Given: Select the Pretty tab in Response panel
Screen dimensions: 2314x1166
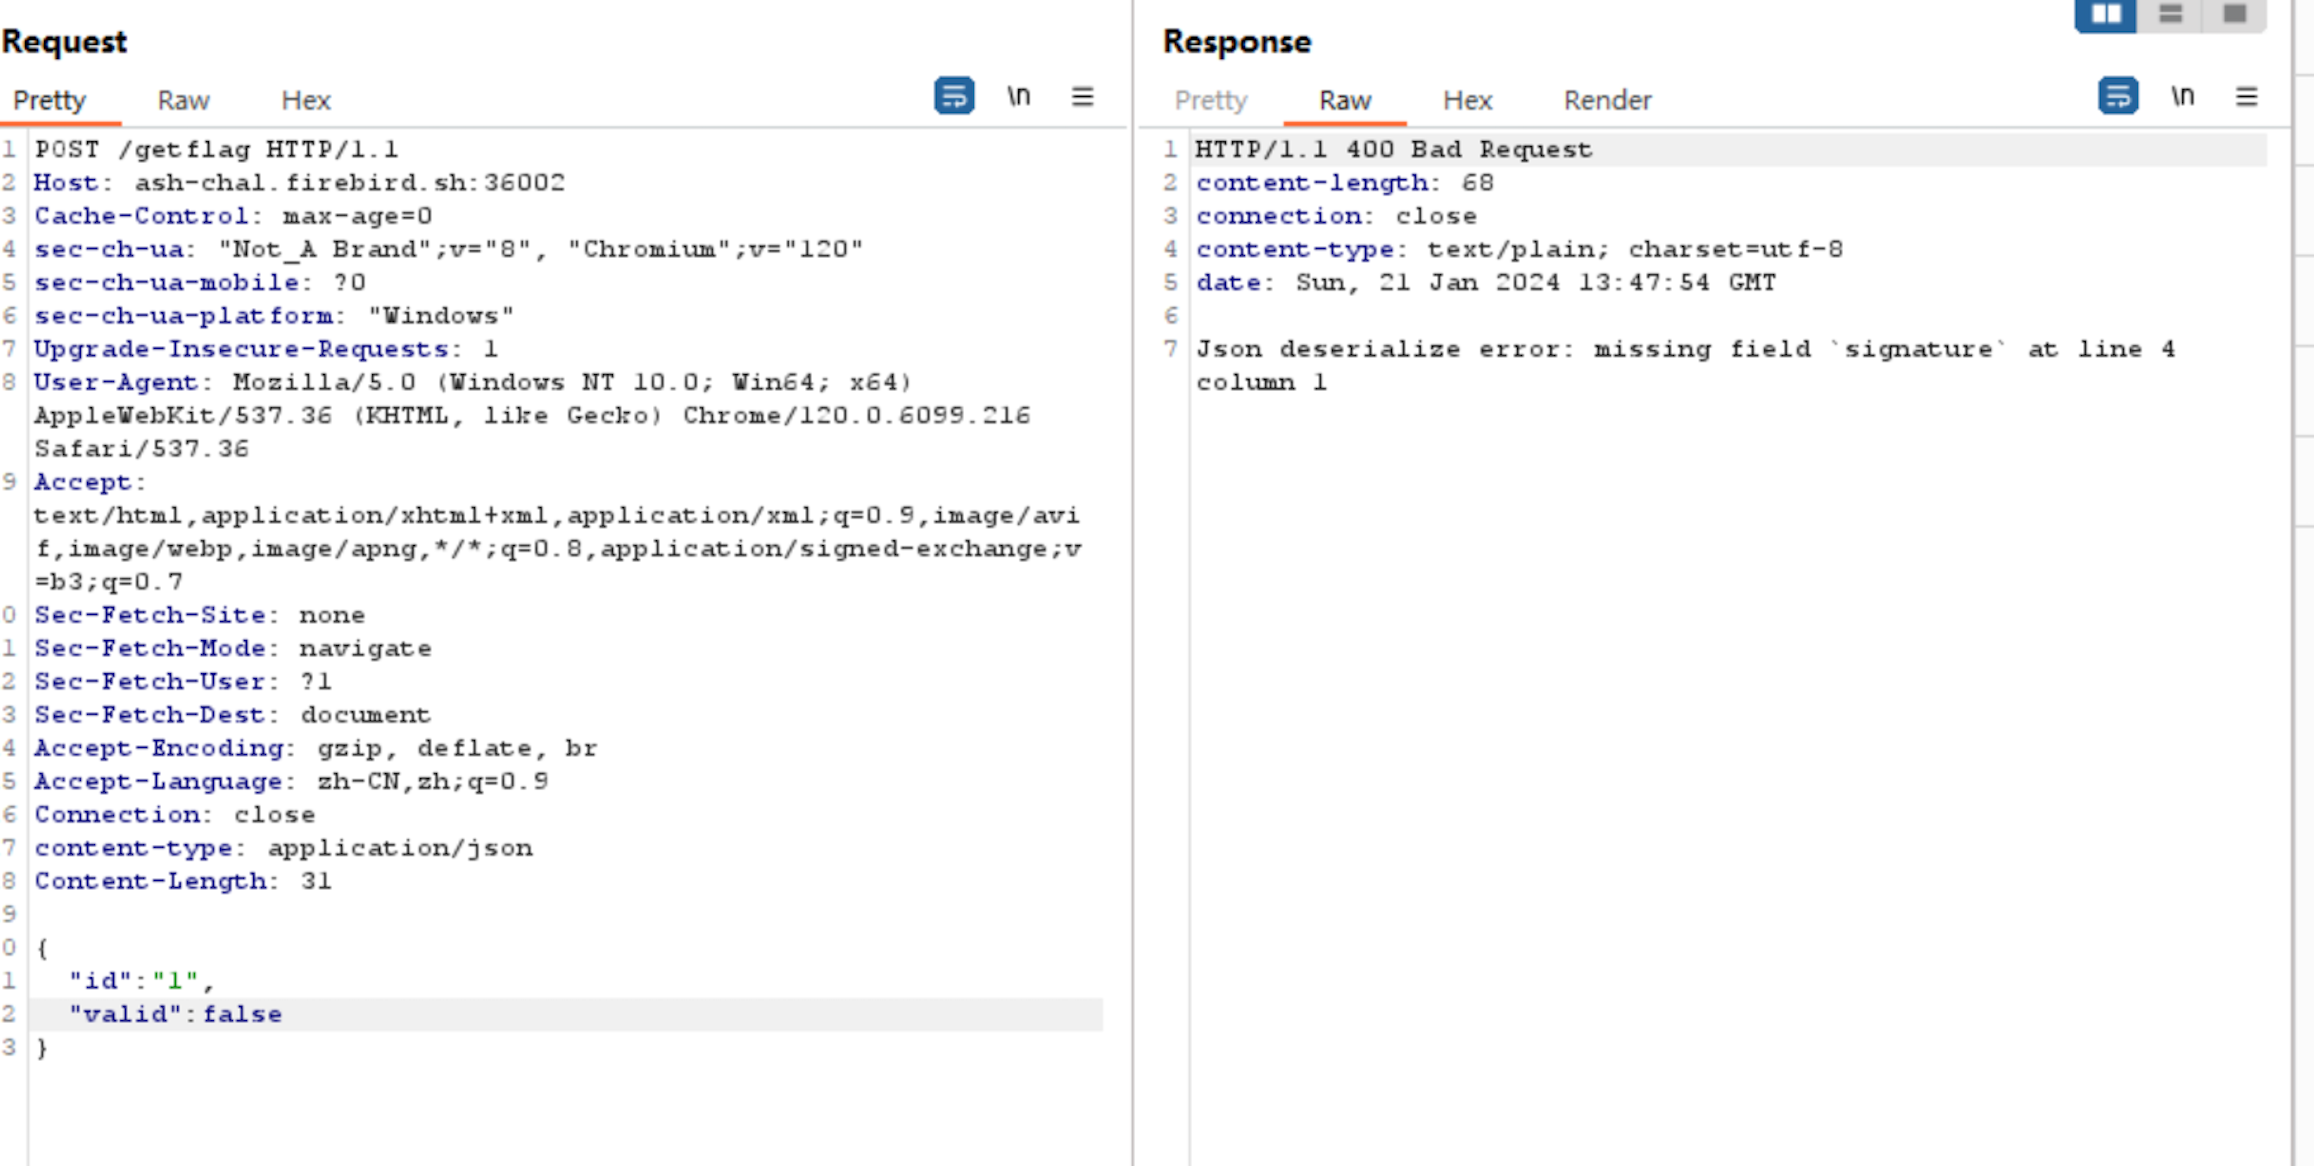Looking at the screenshot, I should pos(1211,100).
